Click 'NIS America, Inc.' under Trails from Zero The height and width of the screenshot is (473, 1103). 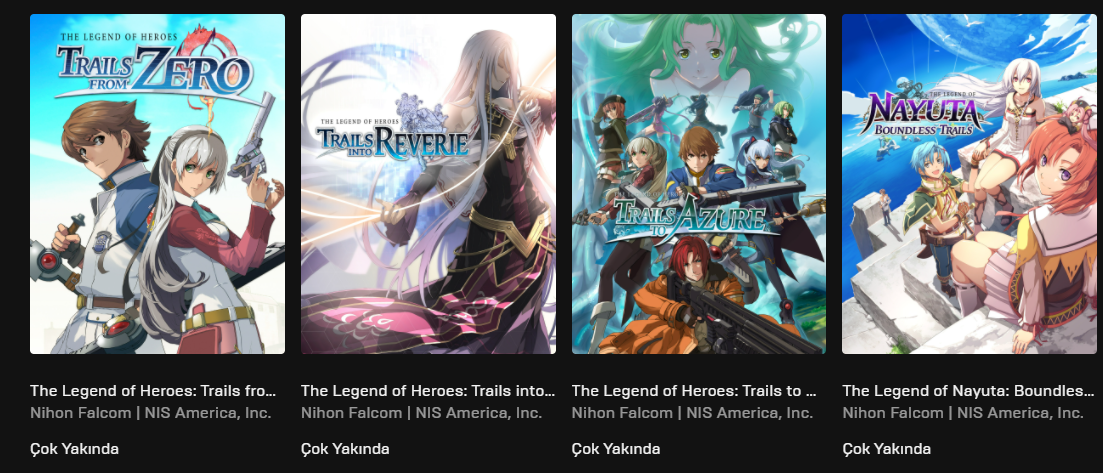(208, 413)
